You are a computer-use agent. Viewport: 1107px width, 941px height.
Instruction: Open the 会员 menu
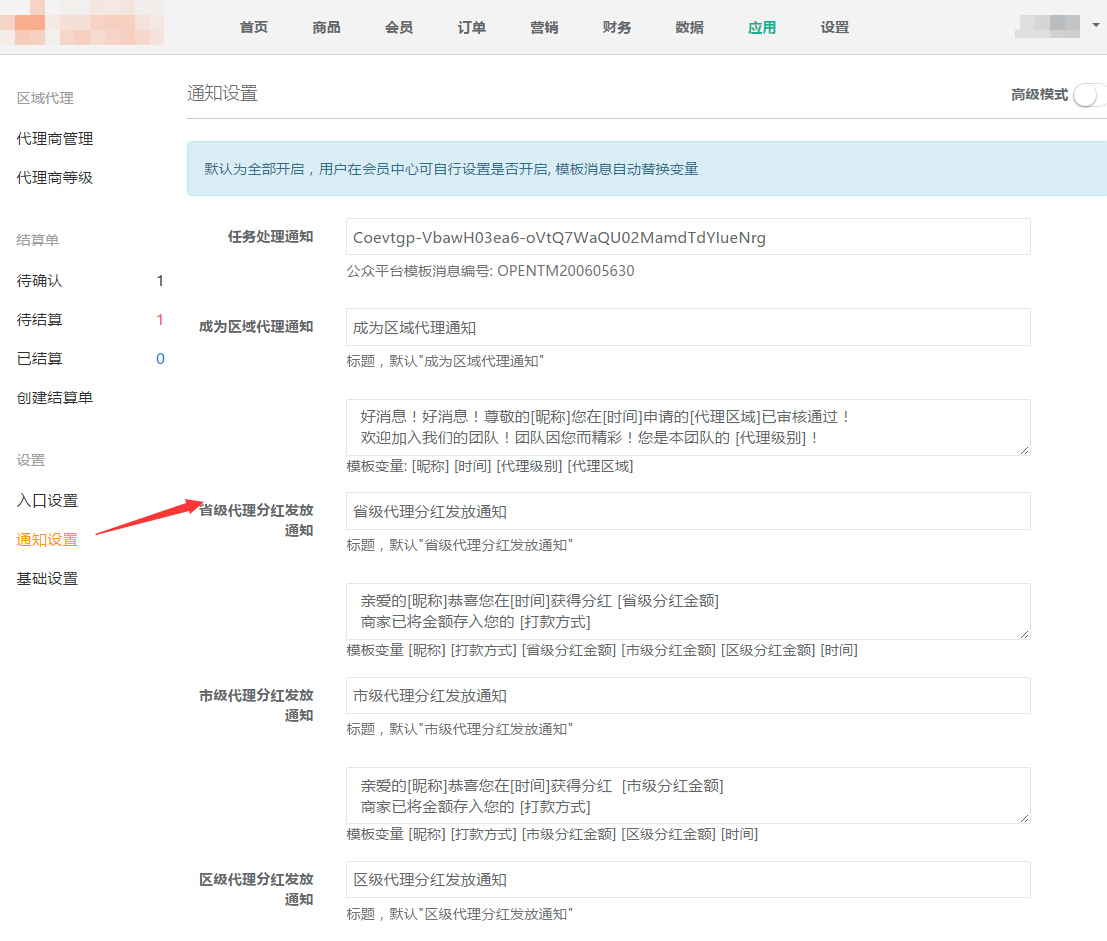(x=399, y=27)
